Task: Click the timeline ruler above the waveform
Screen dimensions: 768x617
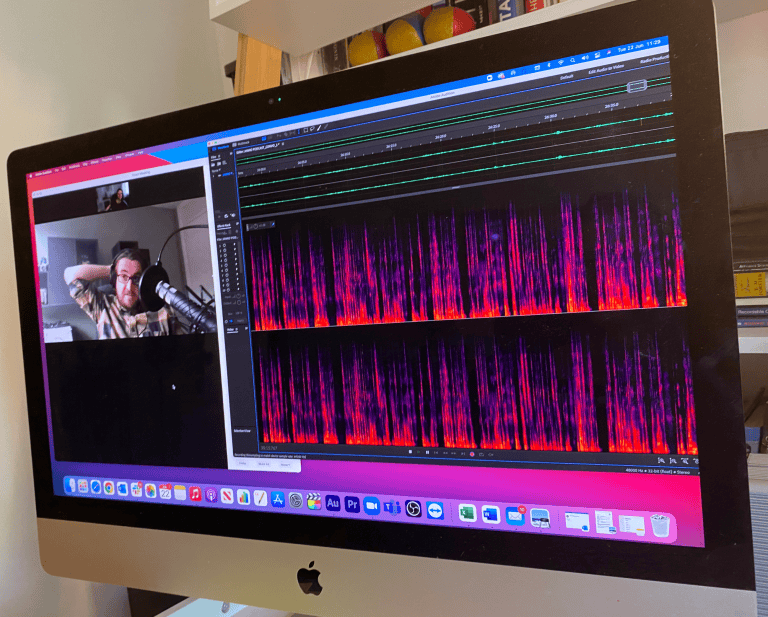Action: click(x=456, y=136)
